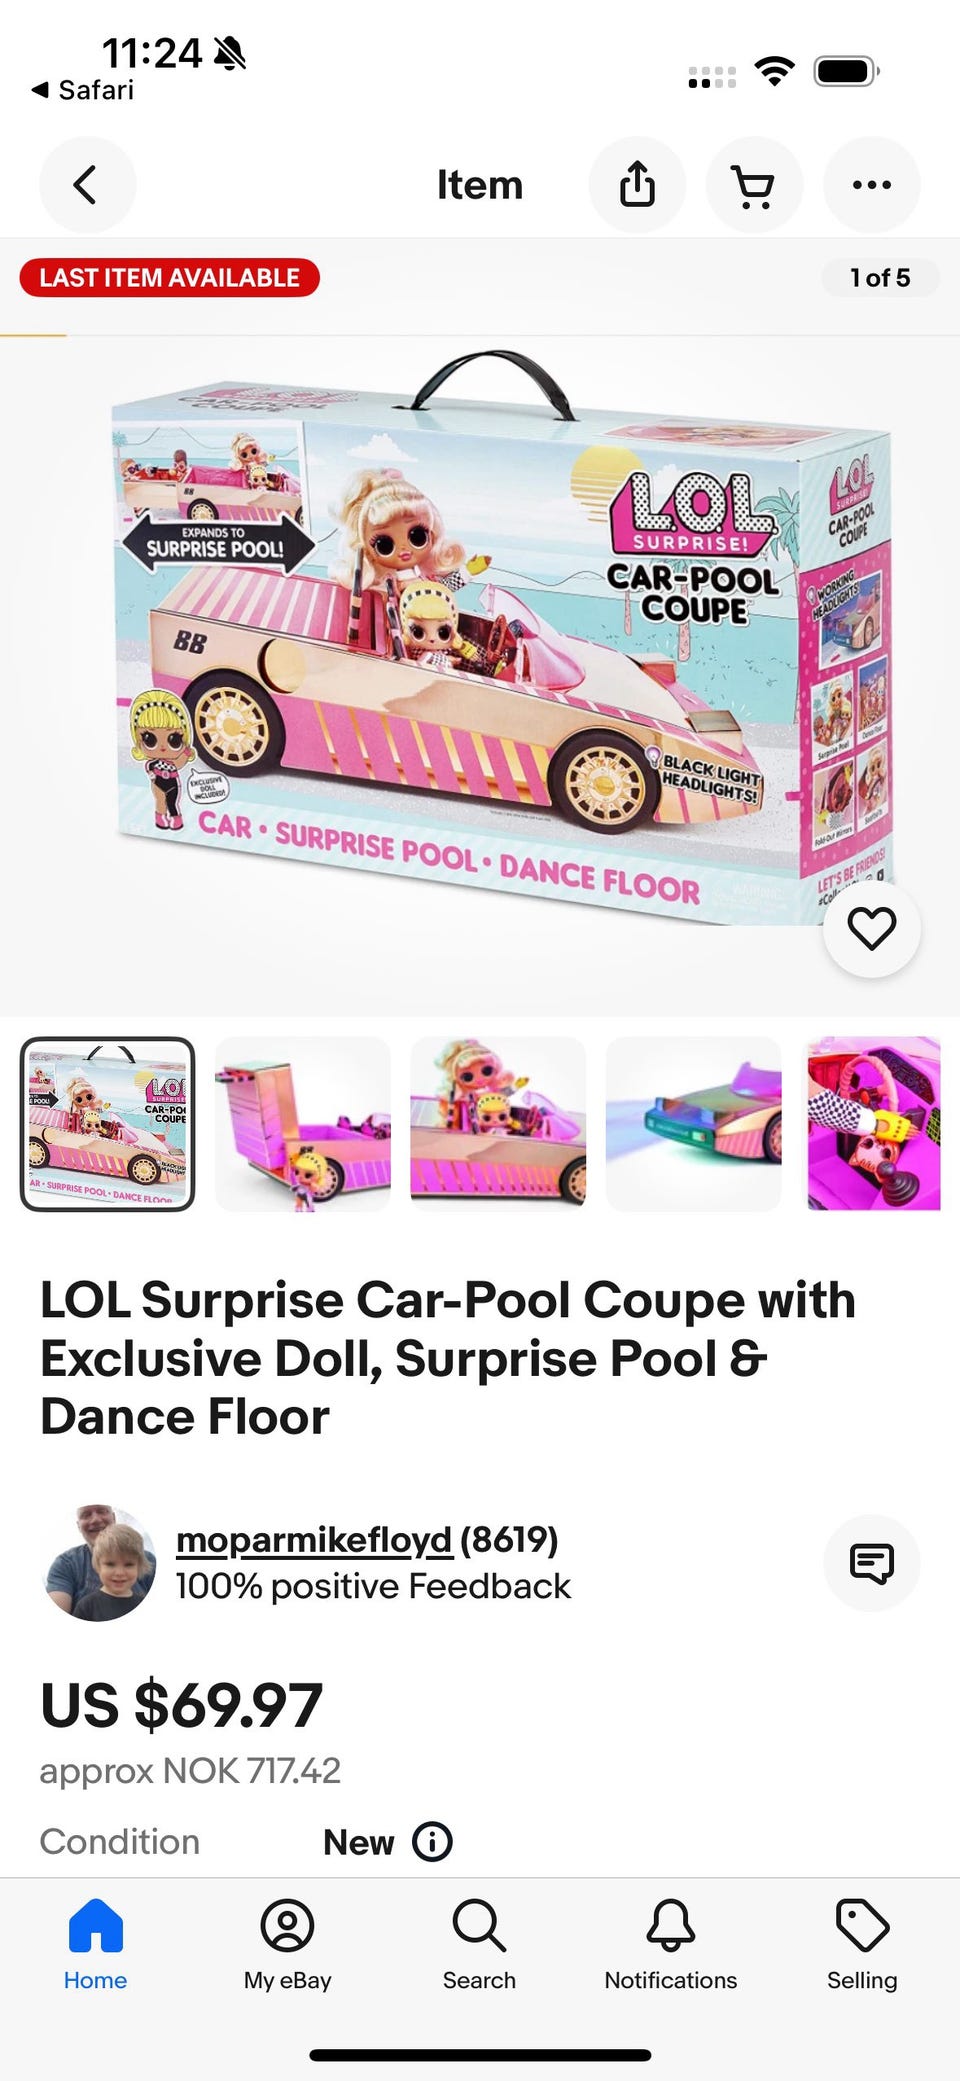The image size is (960, 2081).
Task: View fifth thumbnail of car interior
Action: tap(874, 1124)
